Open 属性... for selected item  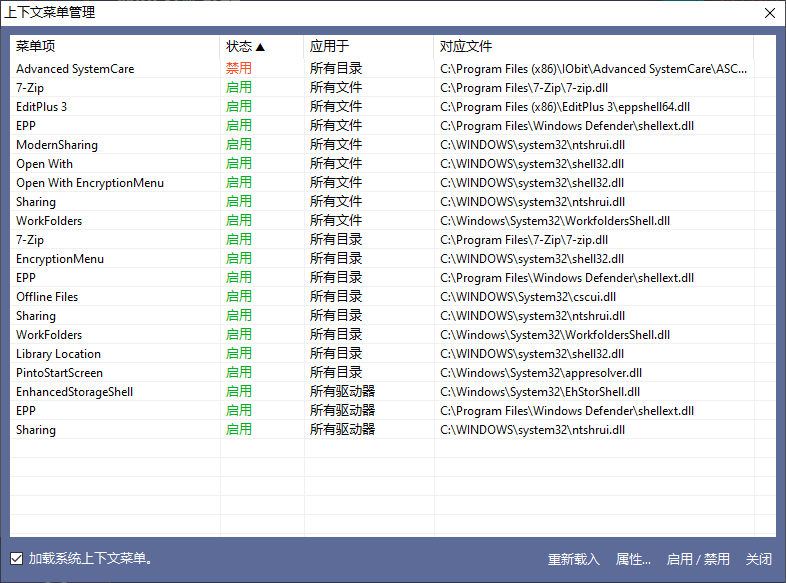pos(633,559)
